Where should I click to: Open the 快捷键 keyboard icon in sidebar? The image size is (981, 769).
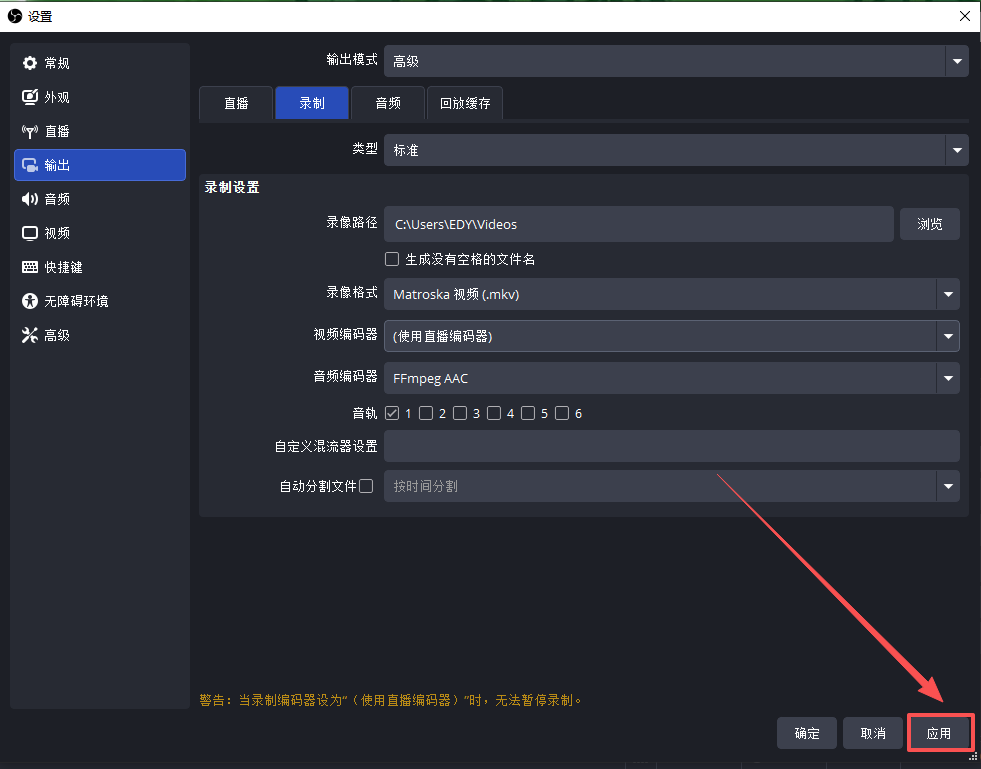pyautogui.click(x=30, y=267)
